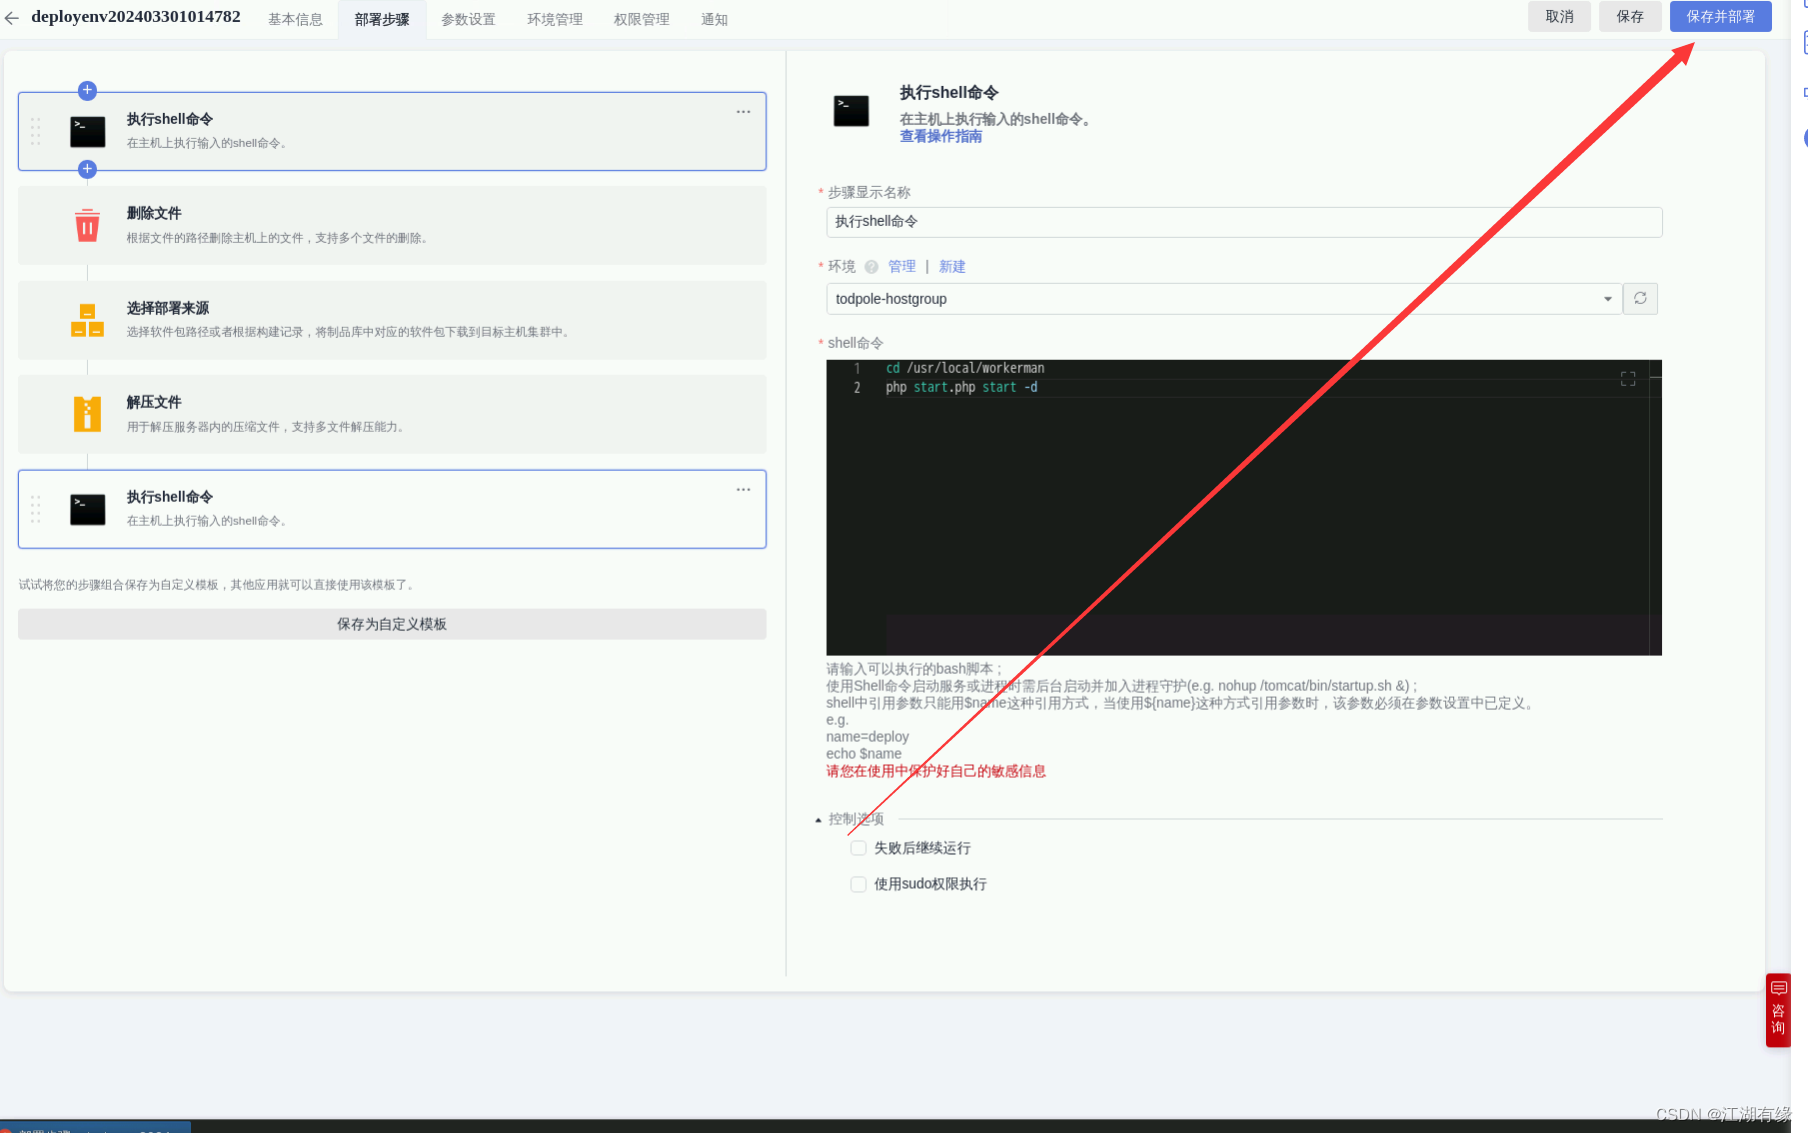Enable 使用sudo权限执行 checkbox
This screenshot has width=1808, height=1133.
tap(858, 884)
